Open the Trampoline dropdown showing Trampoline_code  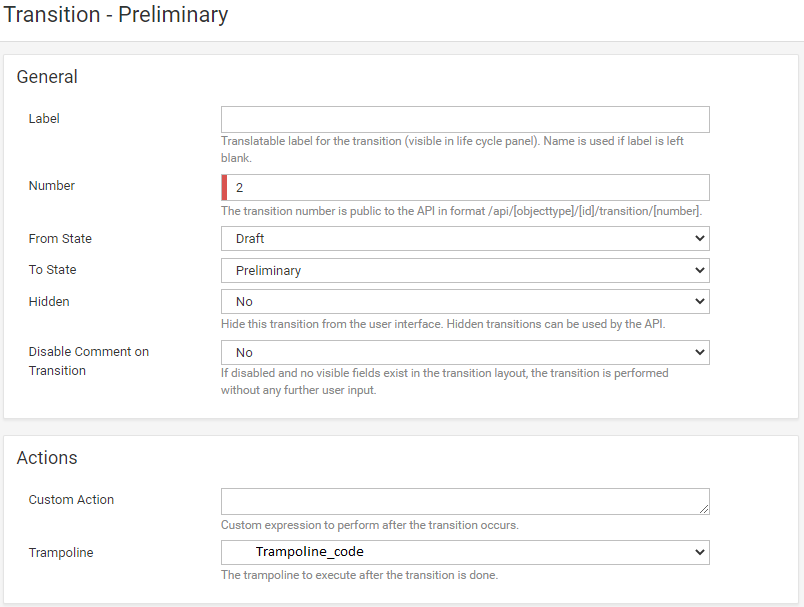click(x=465, y=552)
